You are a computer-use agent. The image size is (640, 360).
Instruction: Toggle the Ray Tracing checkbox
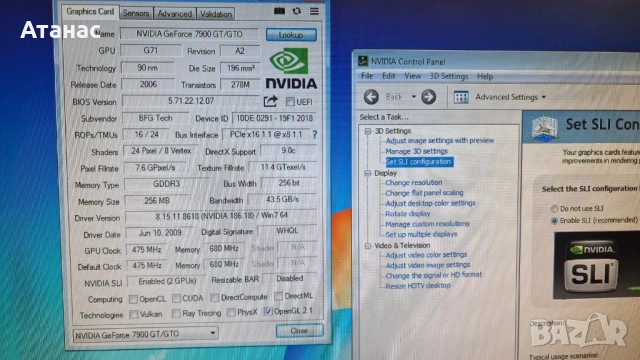pos(176,313)
